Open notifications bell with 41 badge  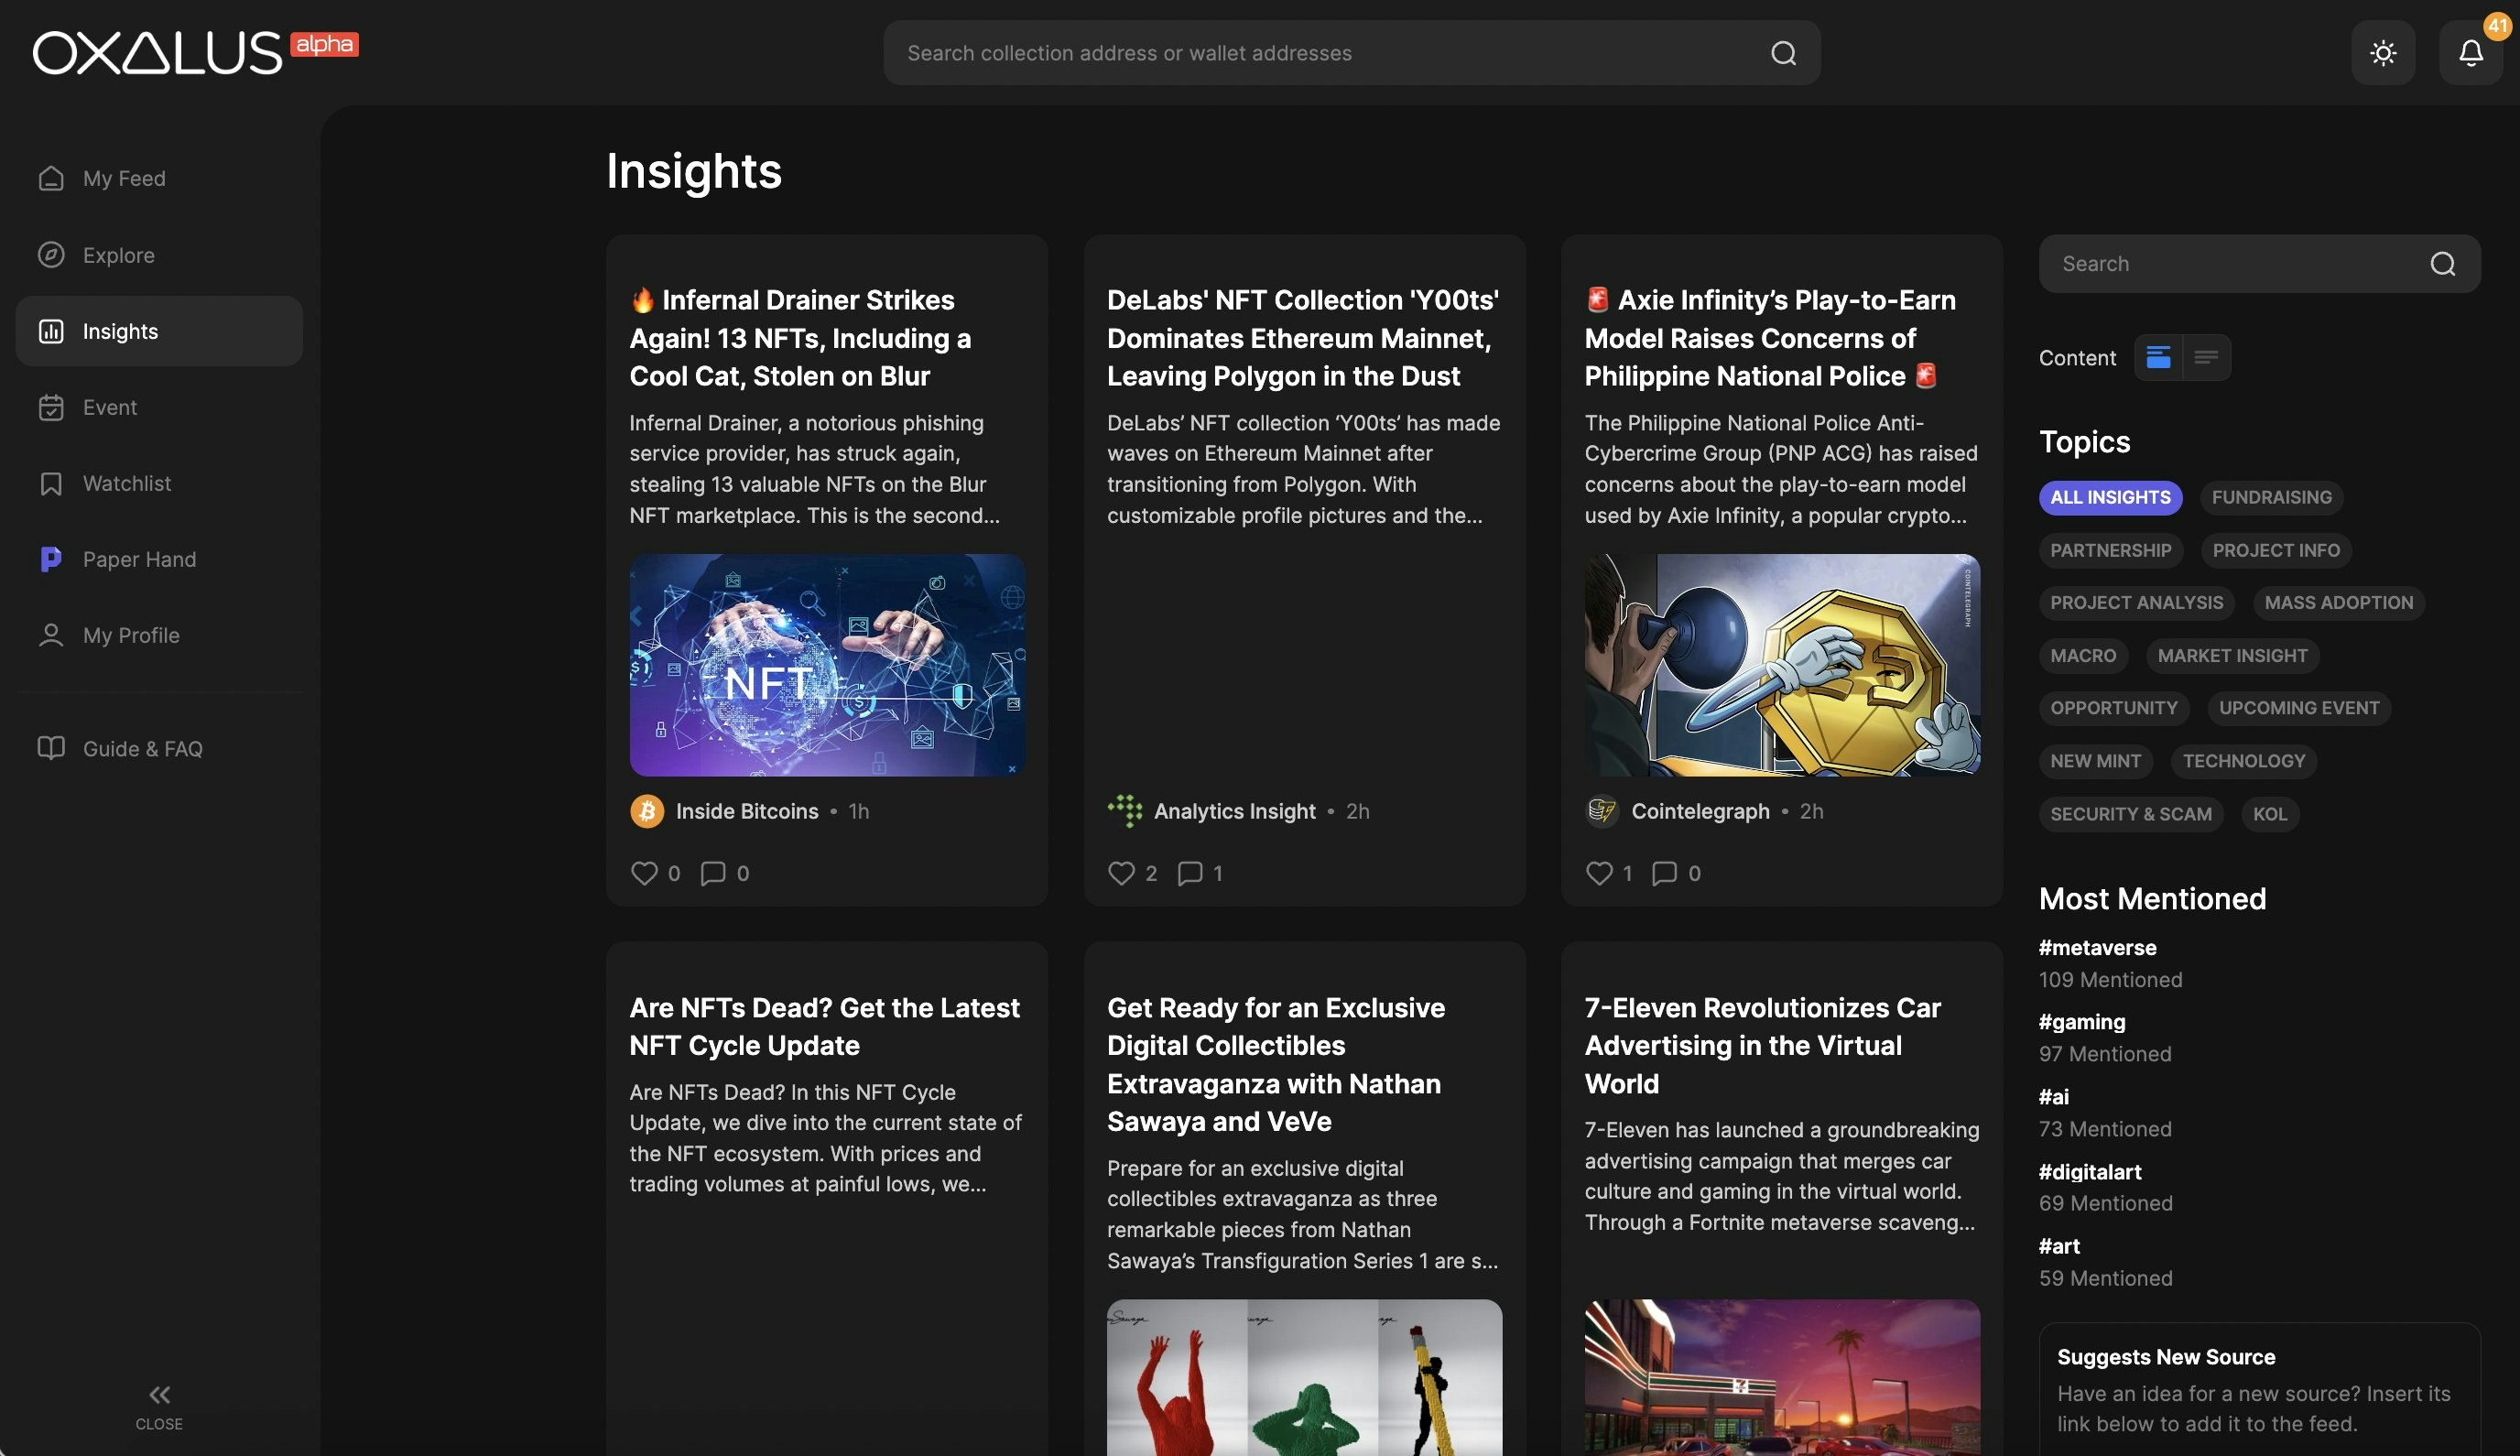point(2471,53)
